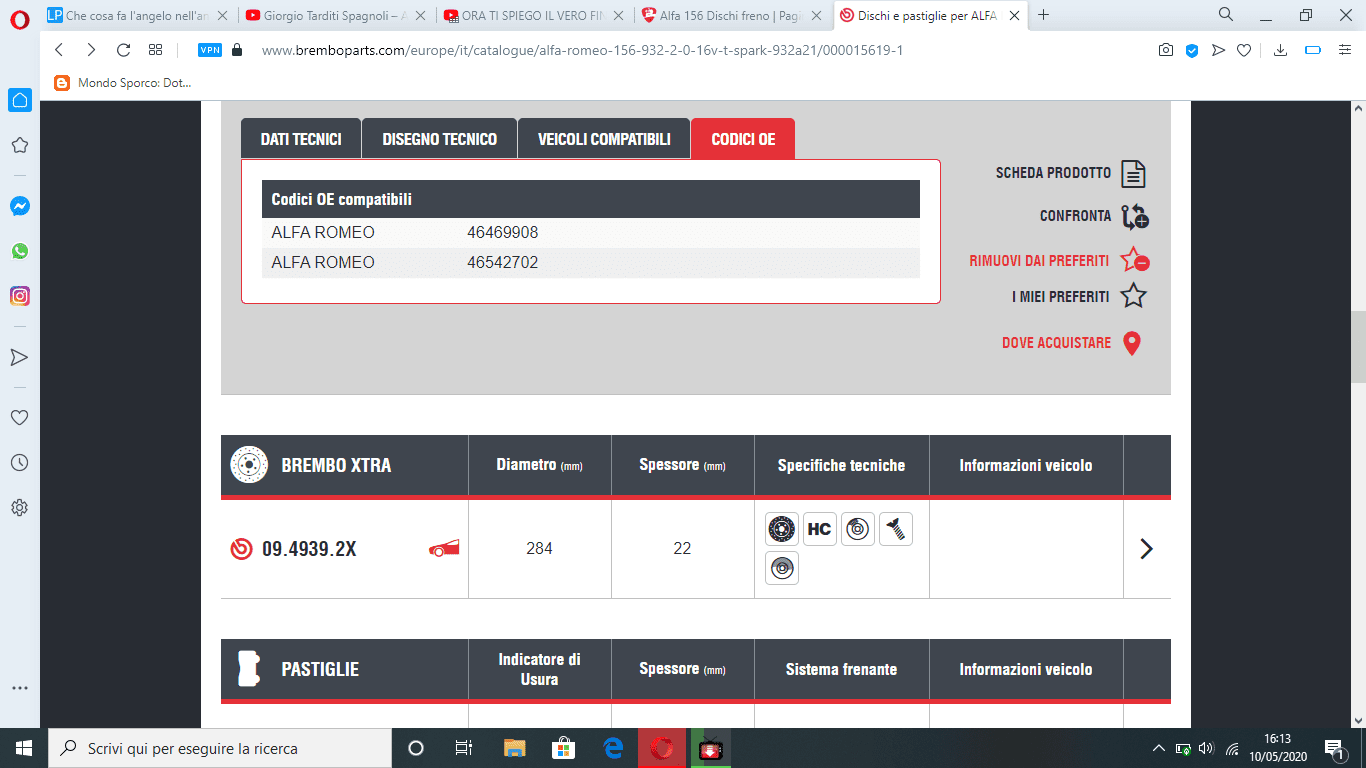
Task: Open Messenger in the sidebar
Action: pos(19,206)
